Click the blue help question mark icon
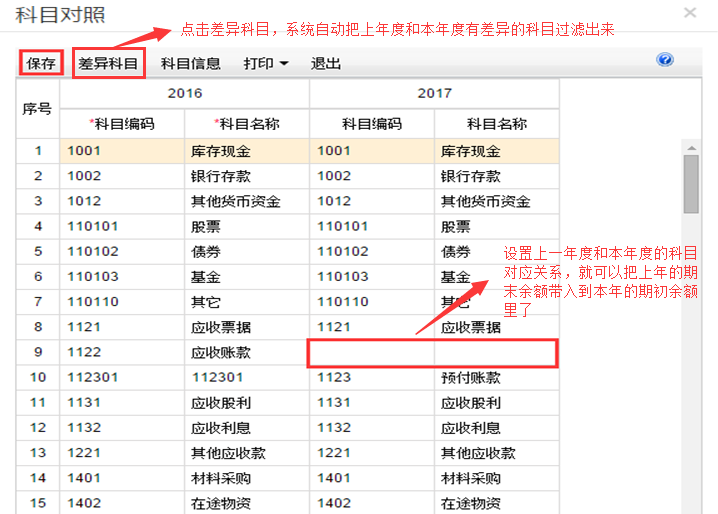The height and width of the screenshot is (514, 718). point(665,61)
